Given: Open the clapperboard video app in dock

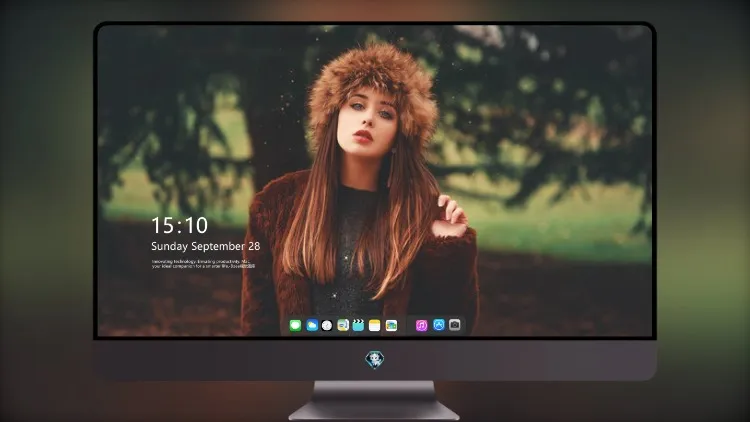Looking at the screenshot, I should point(358,325).
